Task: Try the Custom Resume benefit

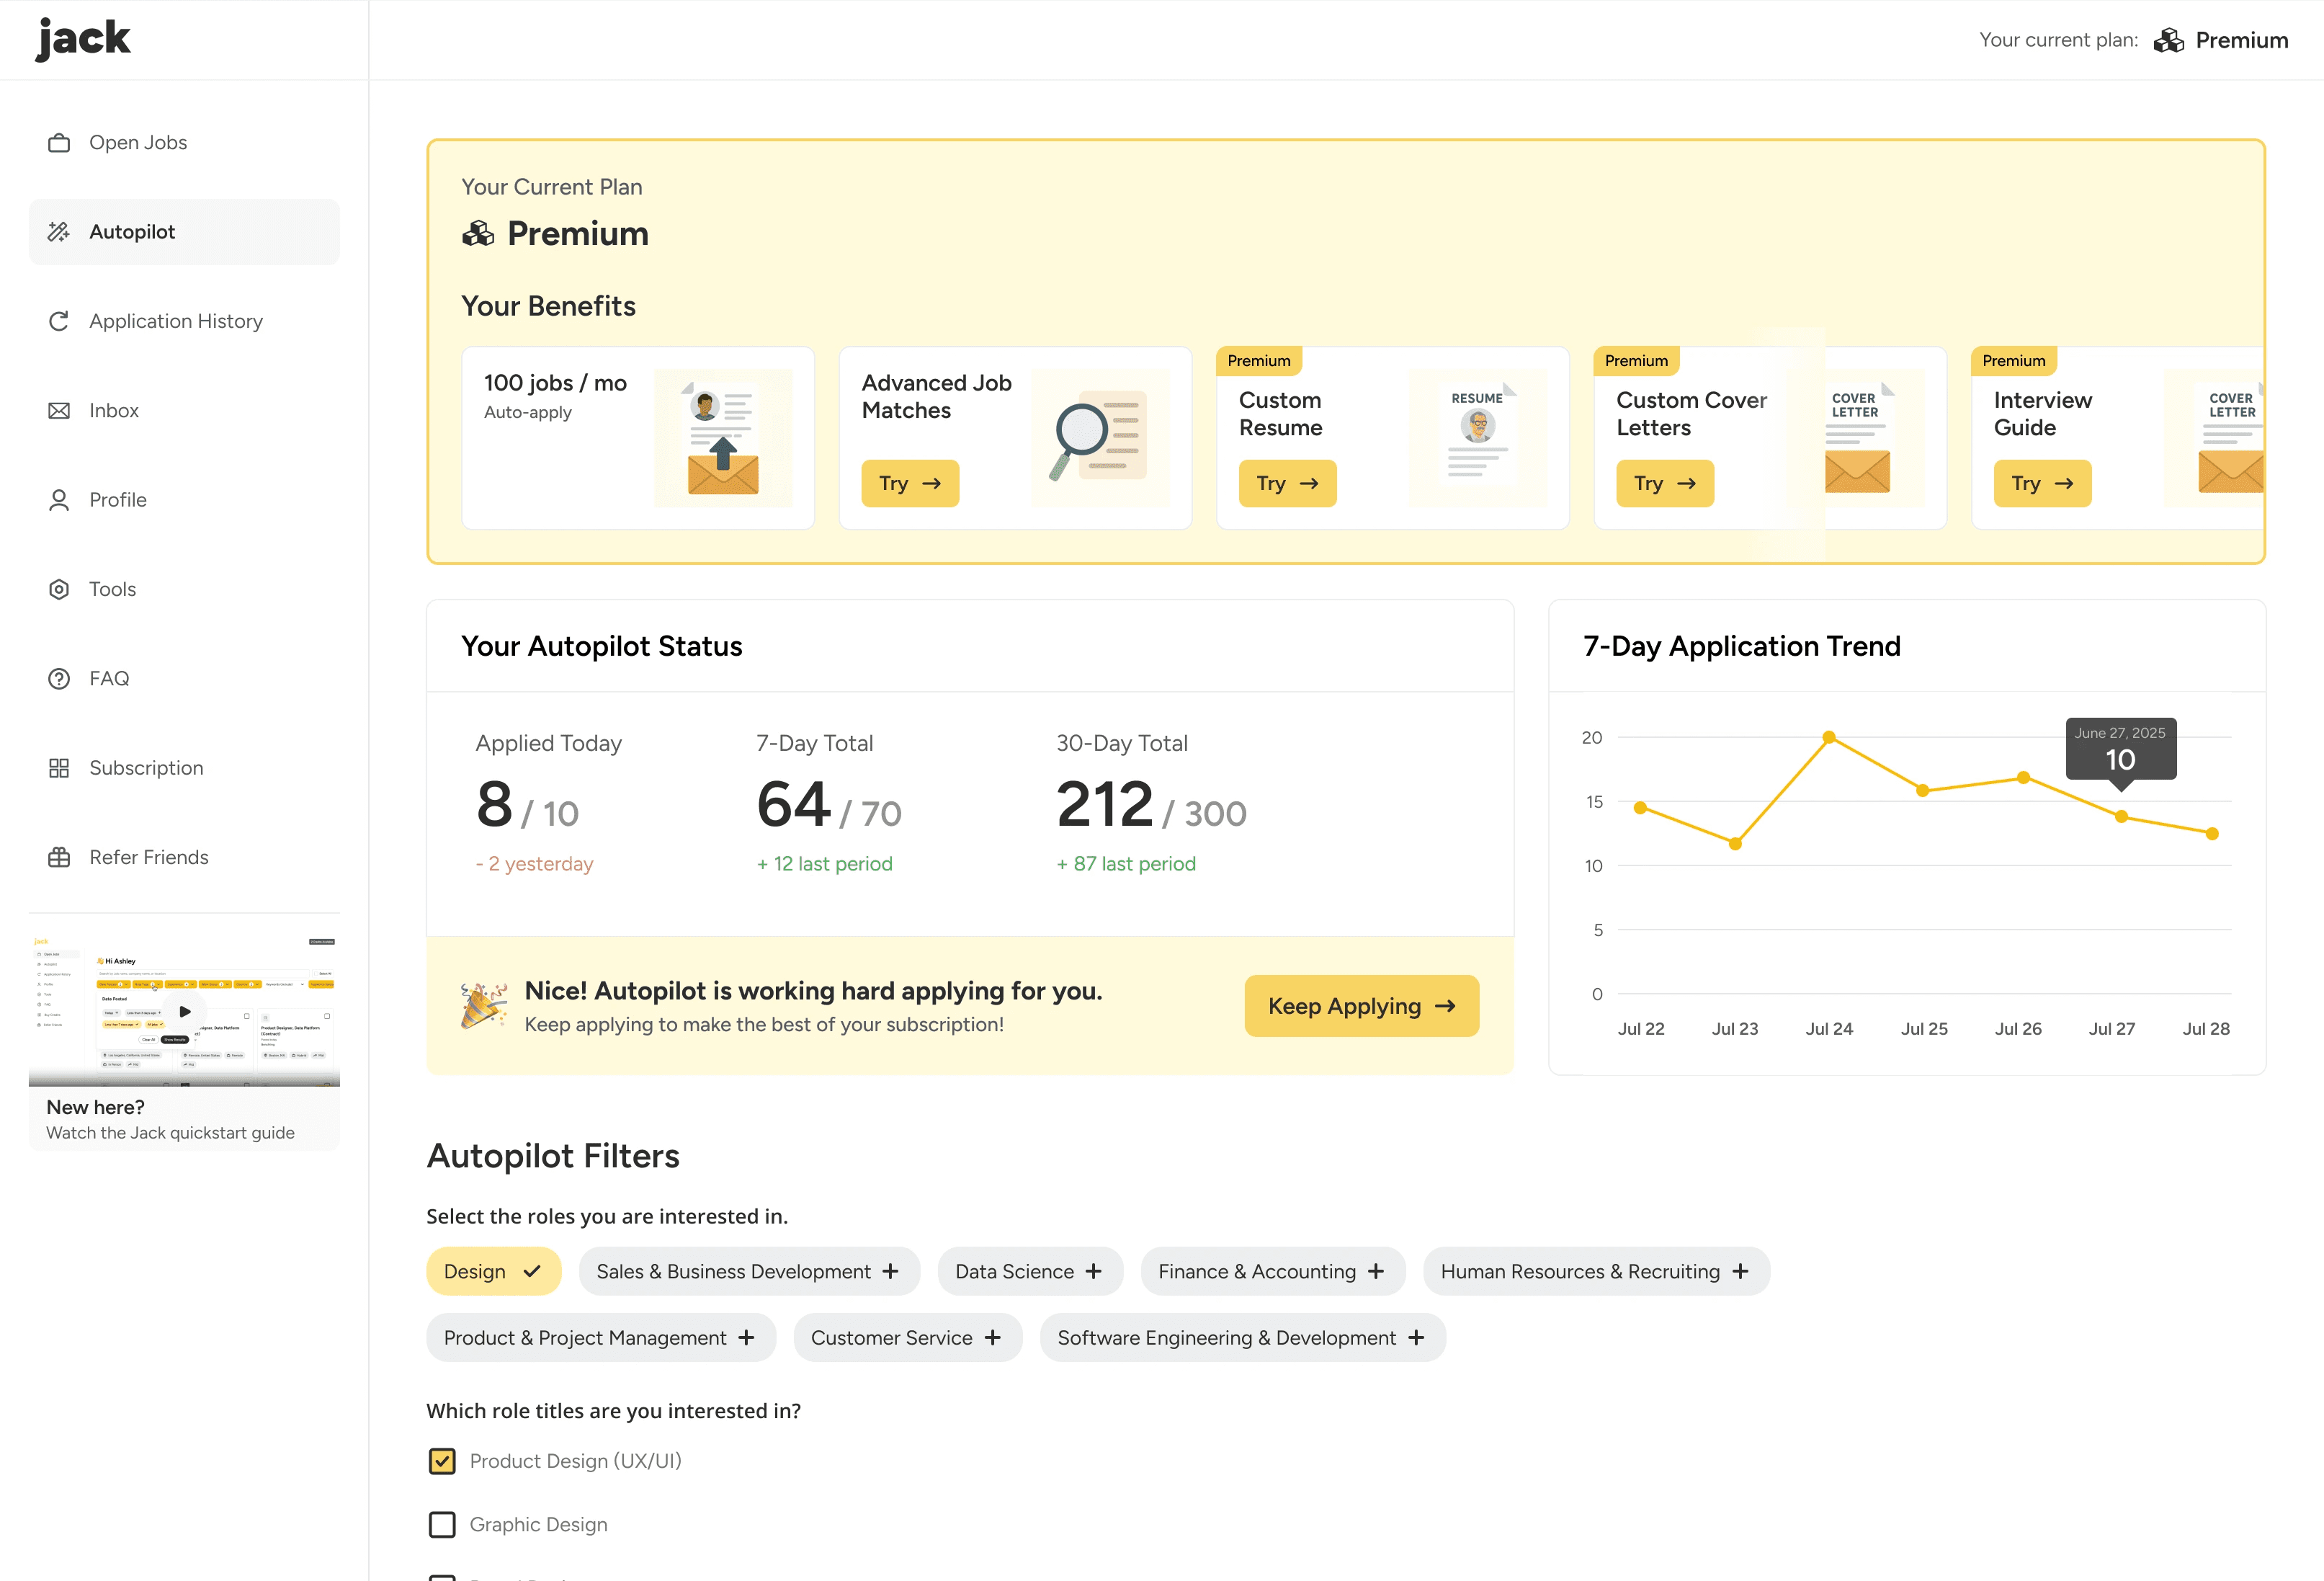Action: pyautogui.click(x=1287, y=484)
